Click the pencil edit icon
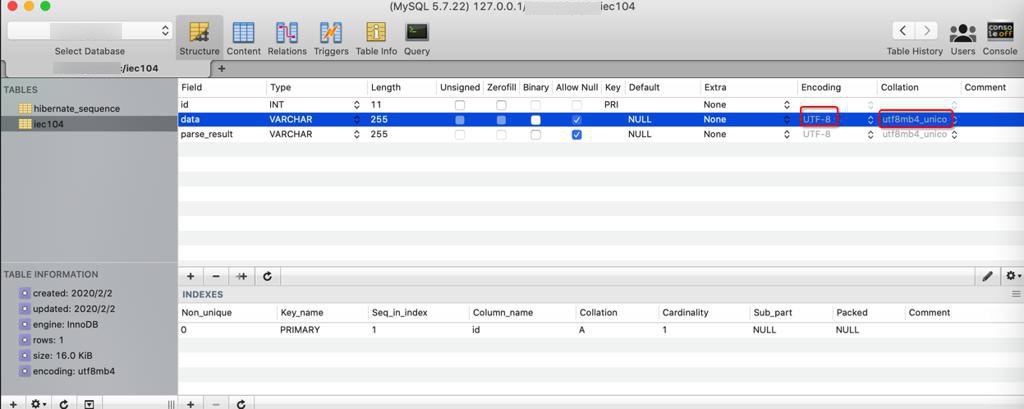 [x=987, y=276]
